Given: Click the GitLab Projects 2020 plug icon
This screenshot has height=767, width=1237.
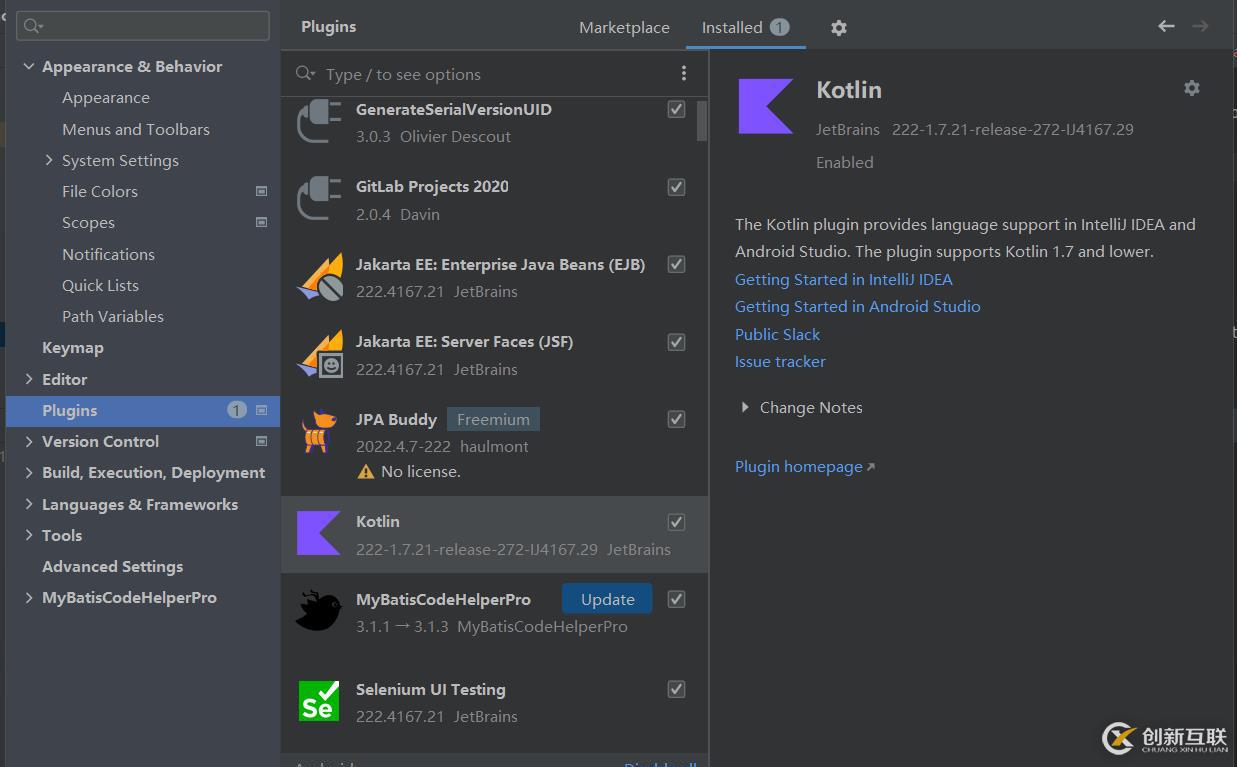Looking at the screenshot, I should click(319, 198).
